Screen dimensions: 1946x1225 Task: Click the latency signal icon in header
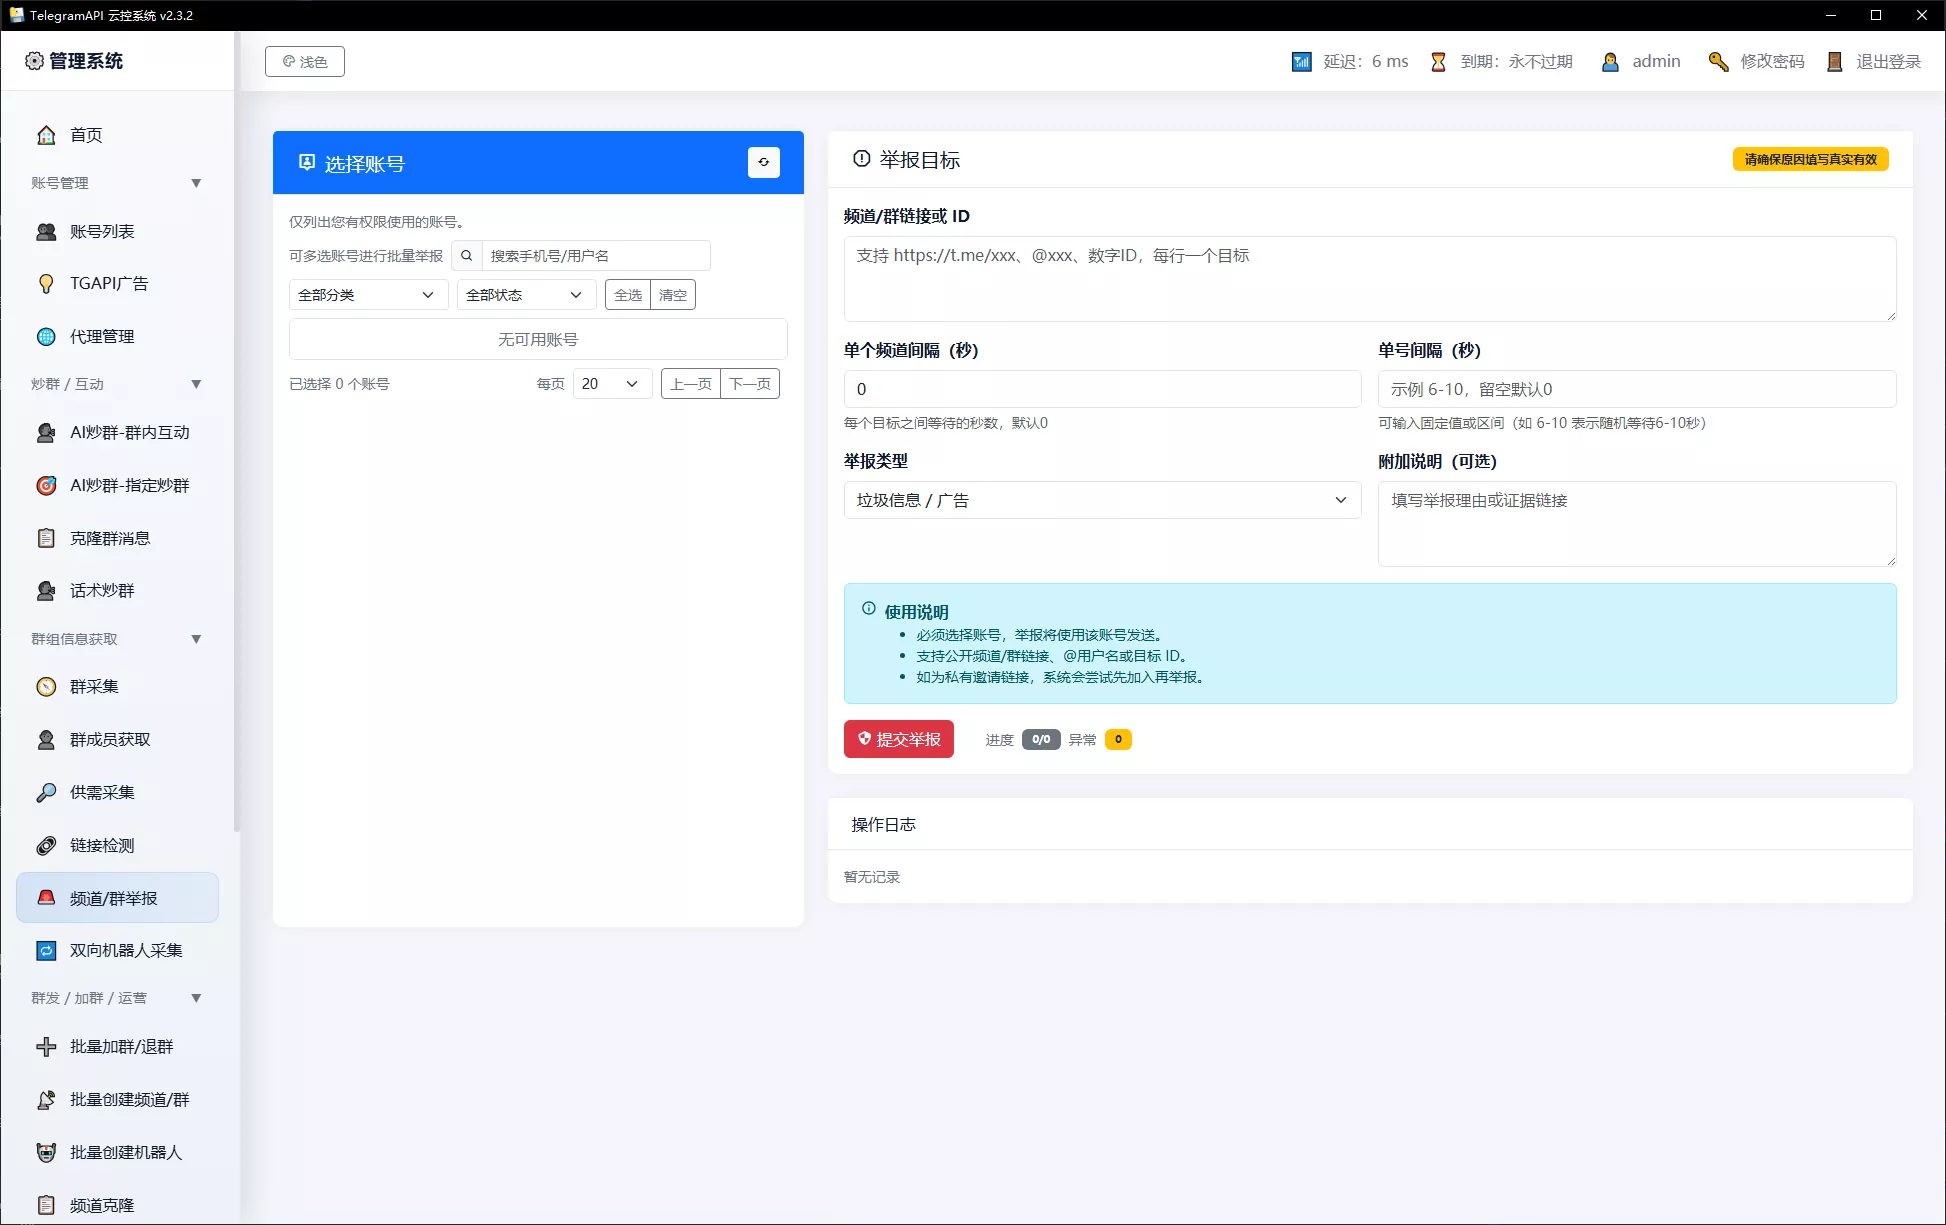1301,62
